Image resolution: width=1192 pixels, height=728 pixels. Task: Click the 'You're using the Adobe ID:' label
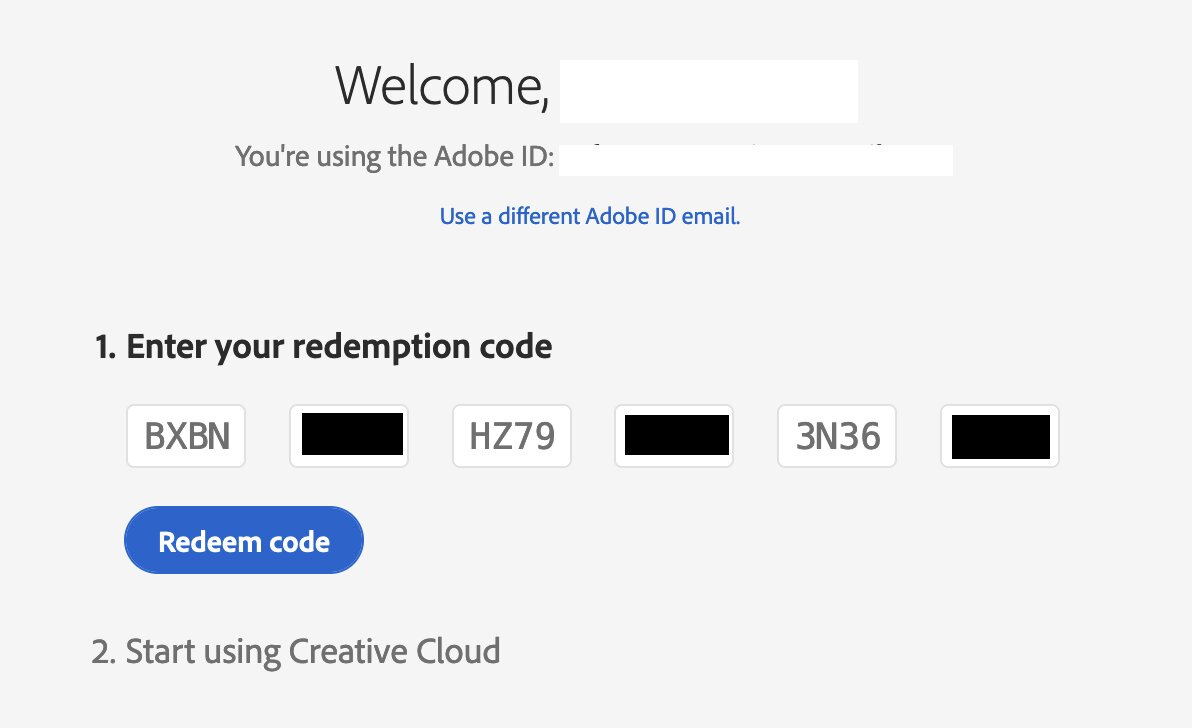[394, 157]
